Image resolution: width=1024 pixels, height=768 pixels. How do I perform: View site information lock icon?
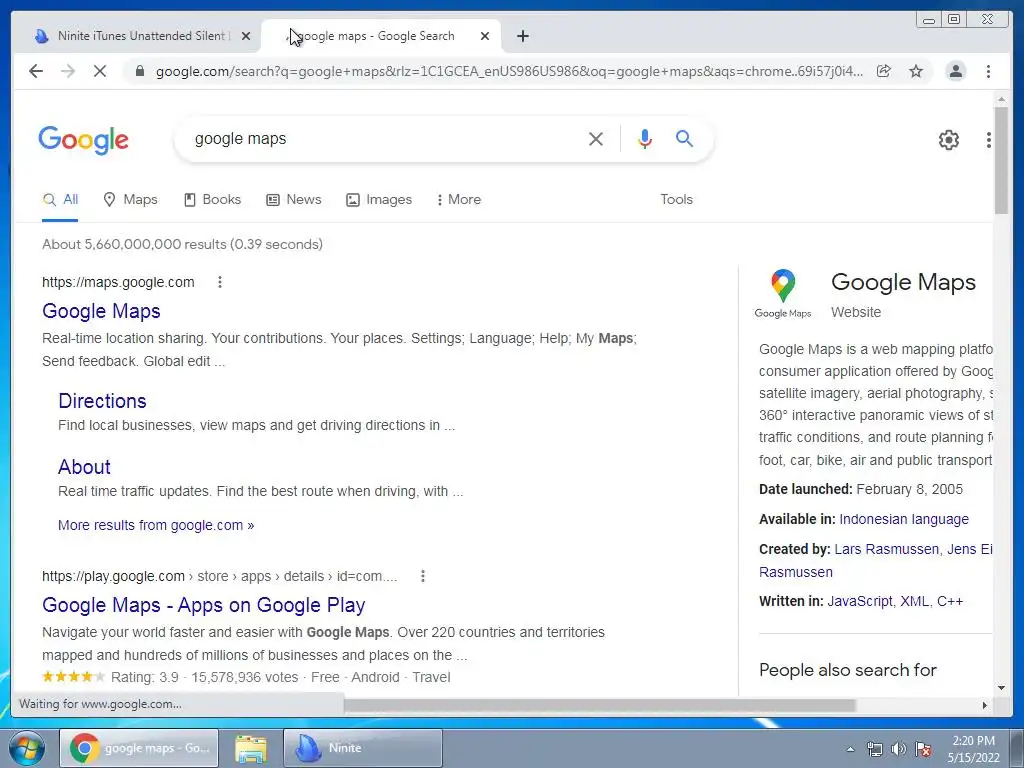click(139, 71)
